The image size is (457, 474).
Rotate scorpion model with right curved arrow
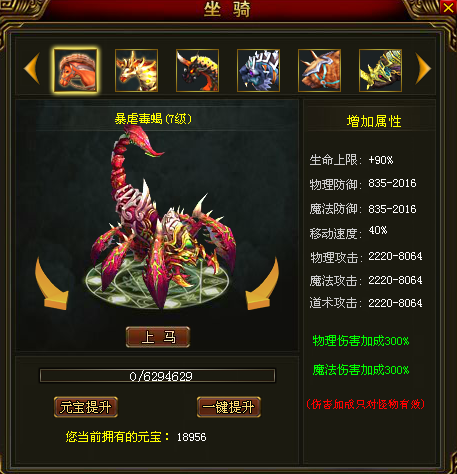(x=263, y=283)
